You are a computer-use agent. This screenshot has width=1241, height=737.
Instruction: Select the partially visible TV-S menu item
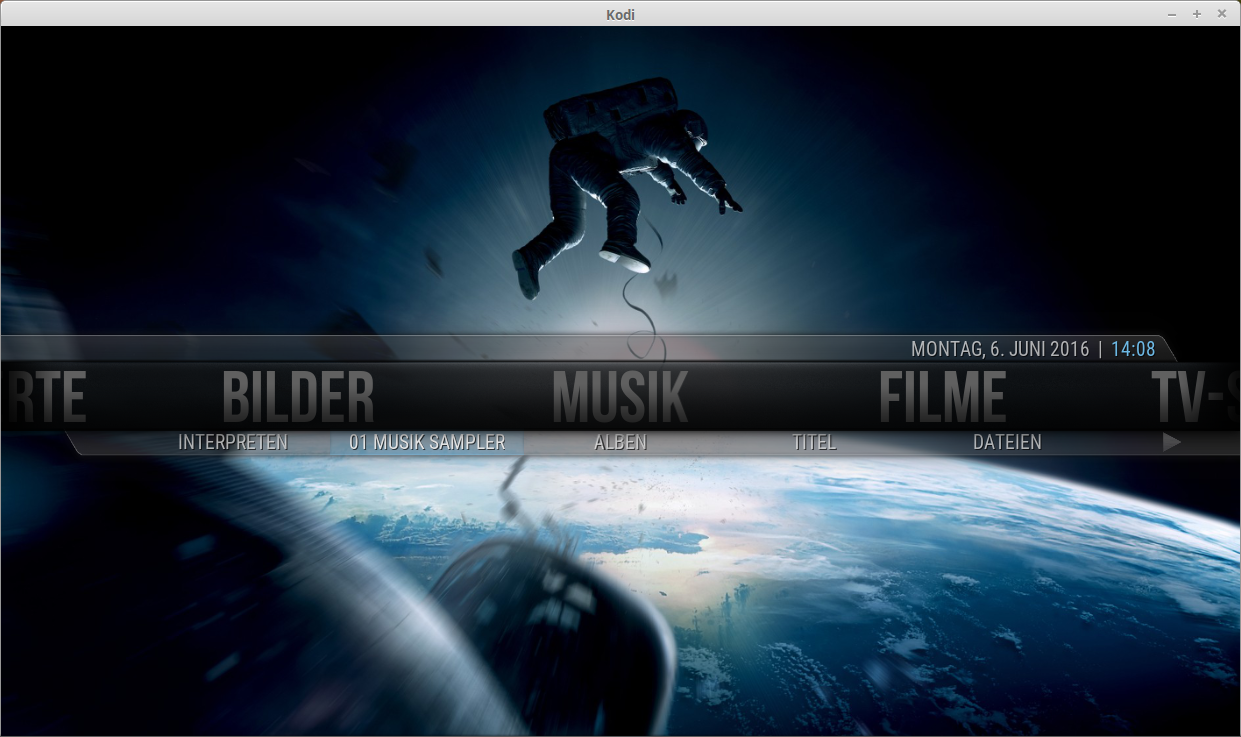(x=1195, y=397)
